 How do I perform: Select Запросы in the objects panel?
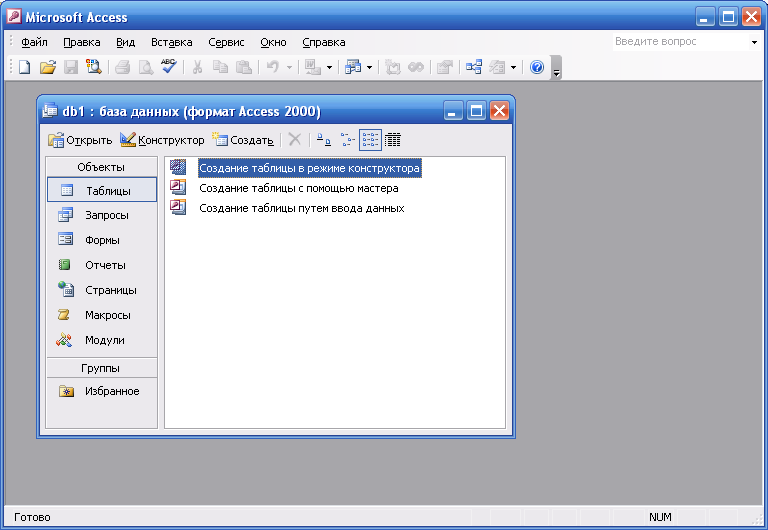point(102,215)
